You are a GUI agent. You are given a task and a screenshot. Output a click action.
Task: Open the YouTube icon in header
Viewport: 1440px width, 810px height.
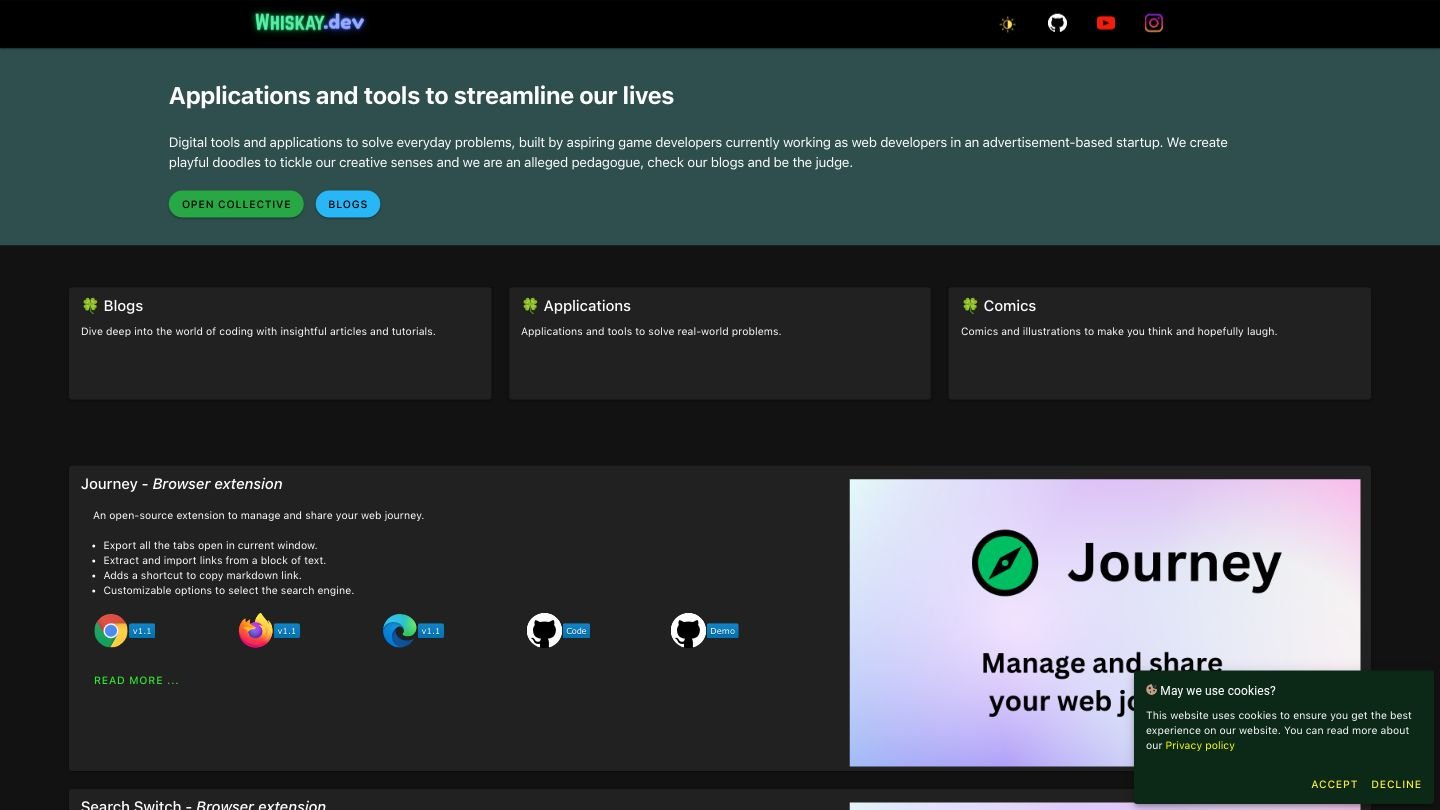pos(1105,23)
